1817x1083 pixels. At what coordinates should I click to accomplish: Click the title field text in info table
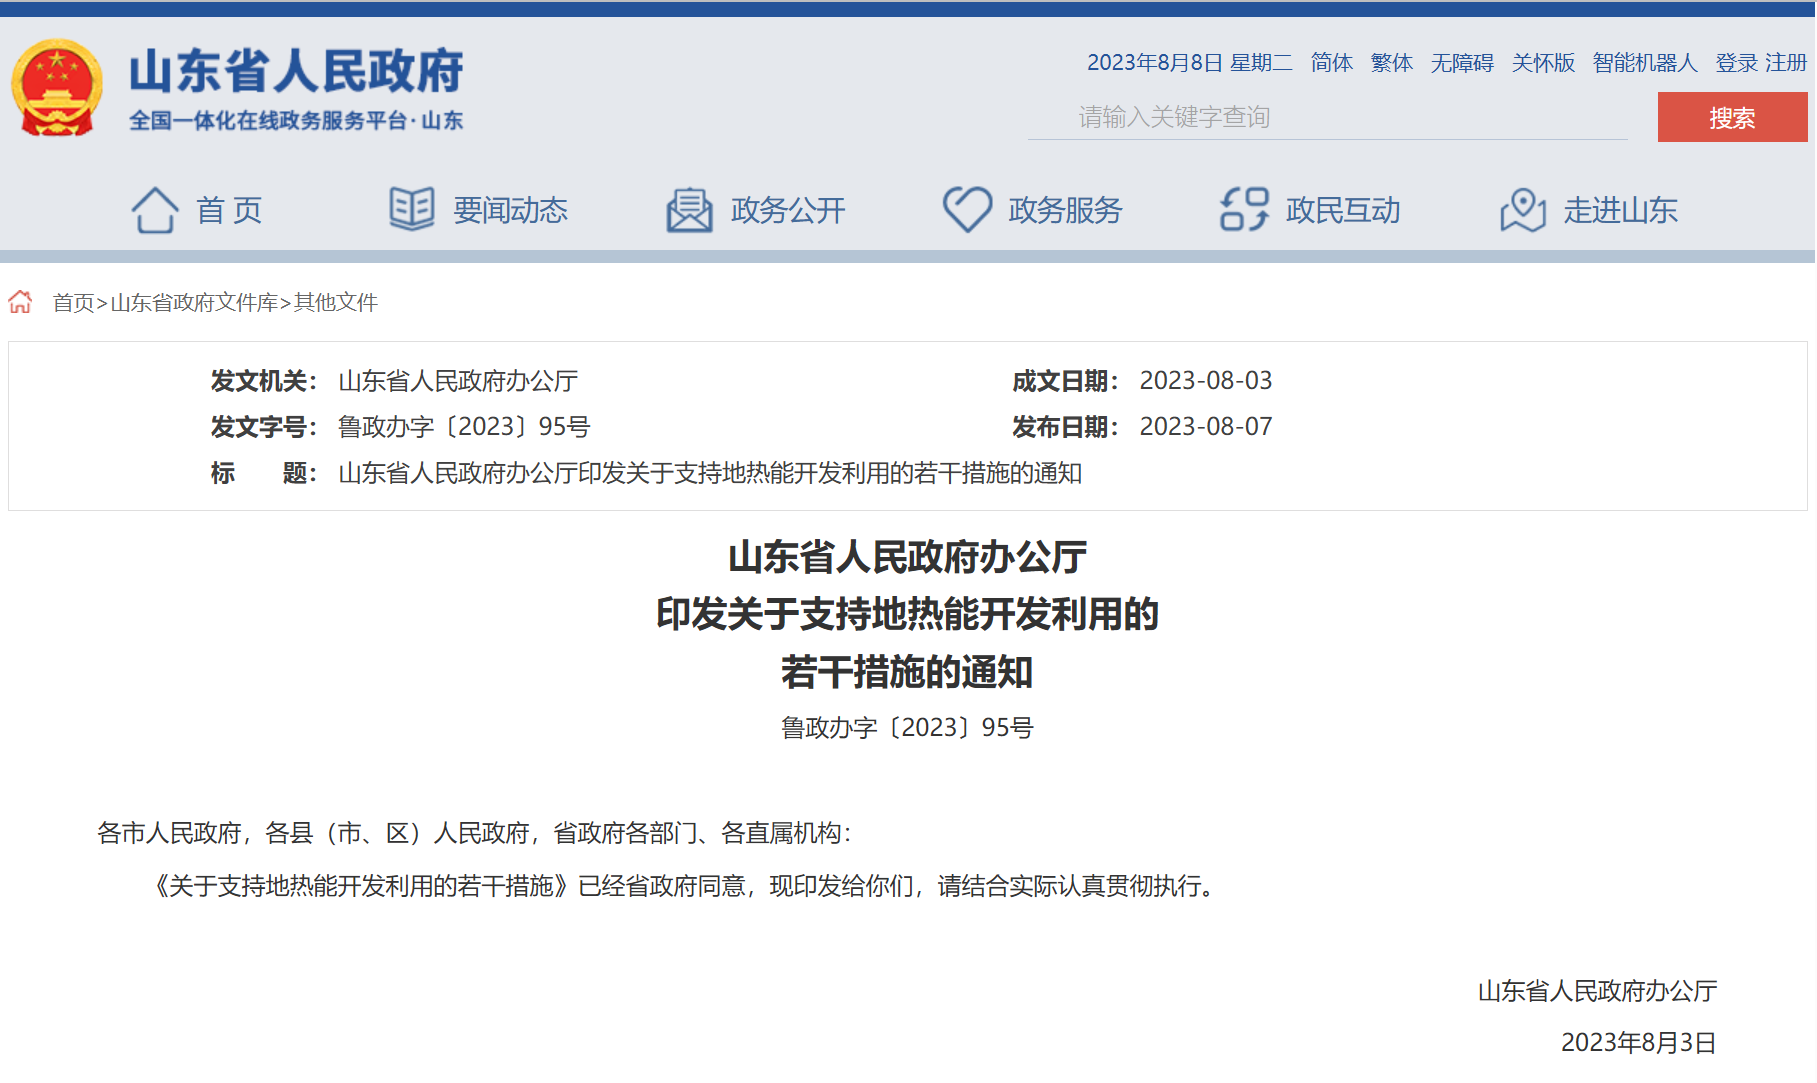pos(710,473)
